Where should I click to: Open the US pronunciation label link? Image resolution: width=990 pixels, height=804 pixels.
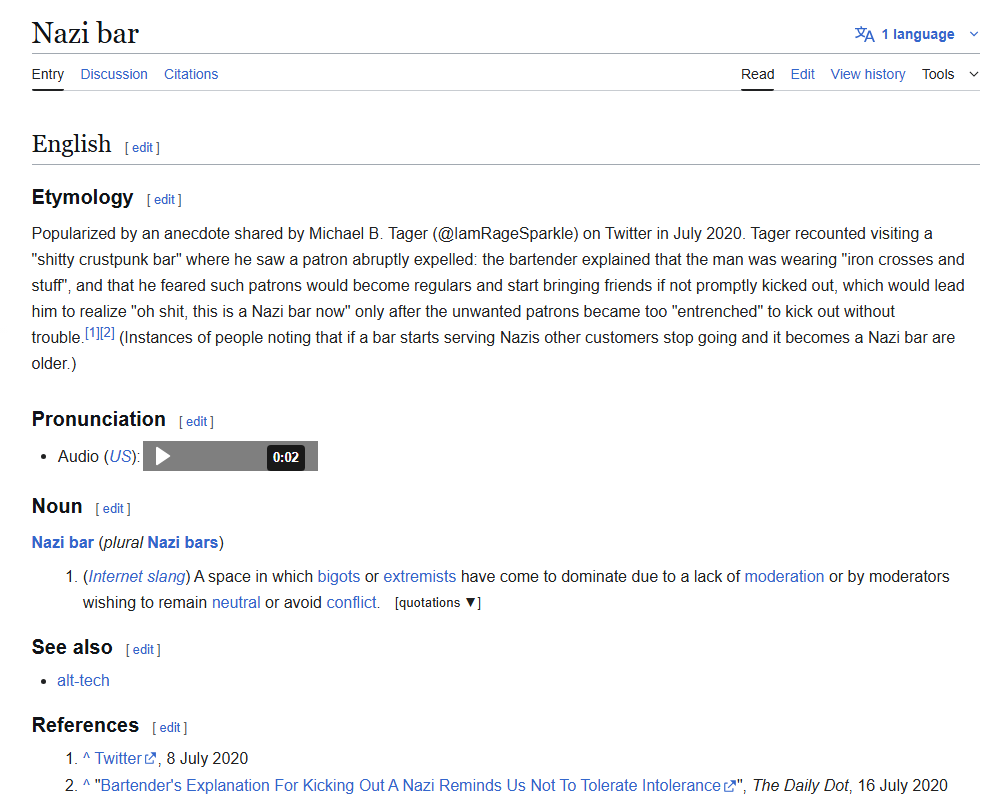(x=120, y=457)
